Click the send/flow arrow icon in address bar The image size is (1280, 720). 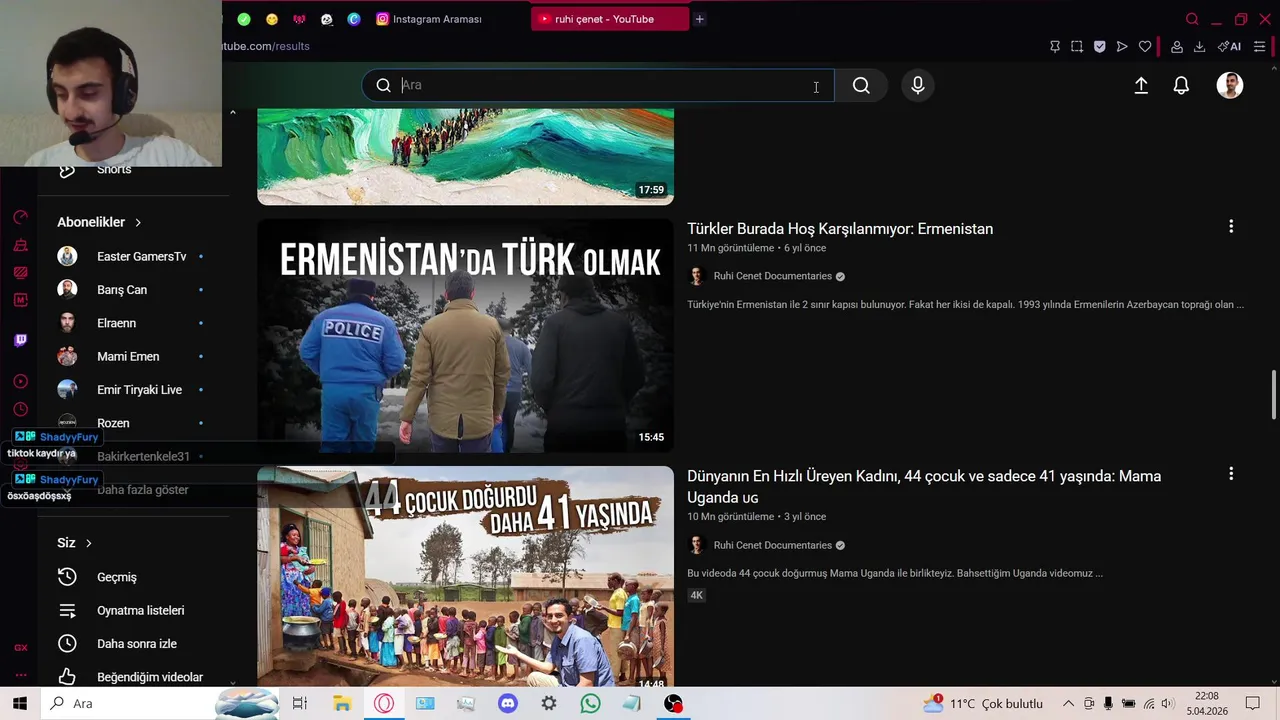(1122, 46)
